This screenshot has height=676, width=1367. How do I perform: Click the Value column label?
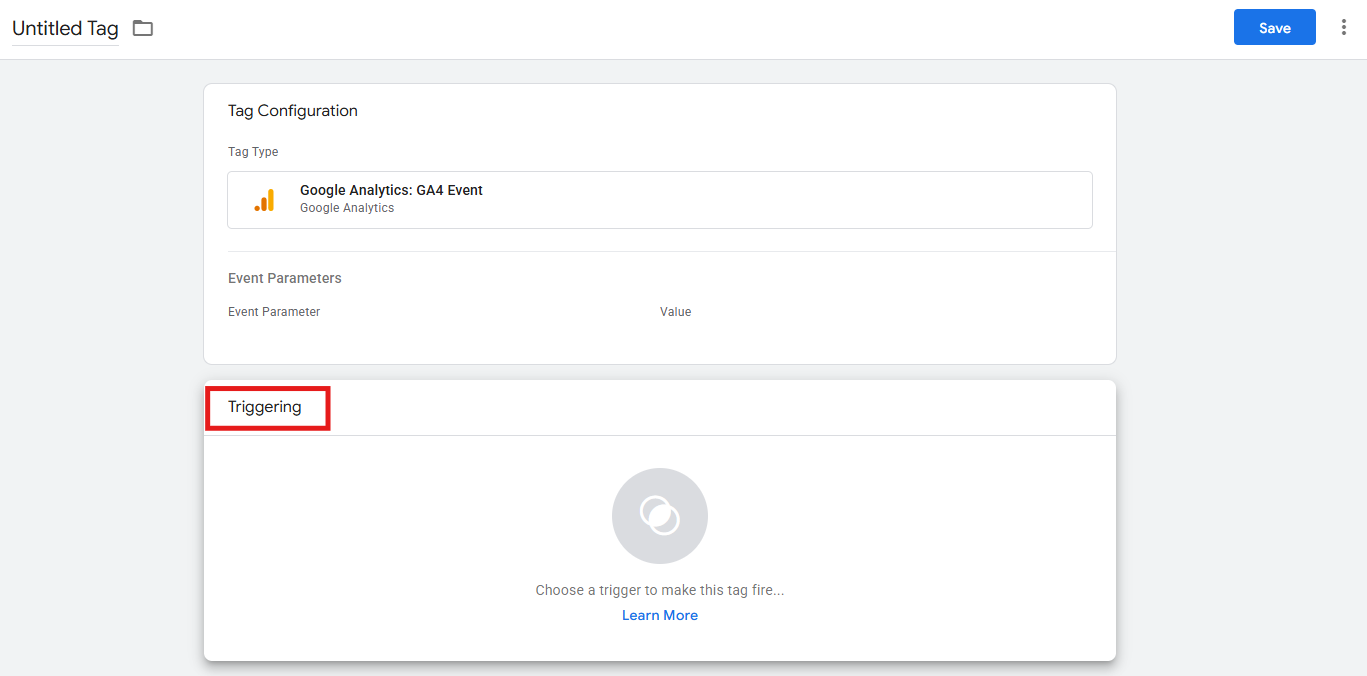[x=676, y=312]
